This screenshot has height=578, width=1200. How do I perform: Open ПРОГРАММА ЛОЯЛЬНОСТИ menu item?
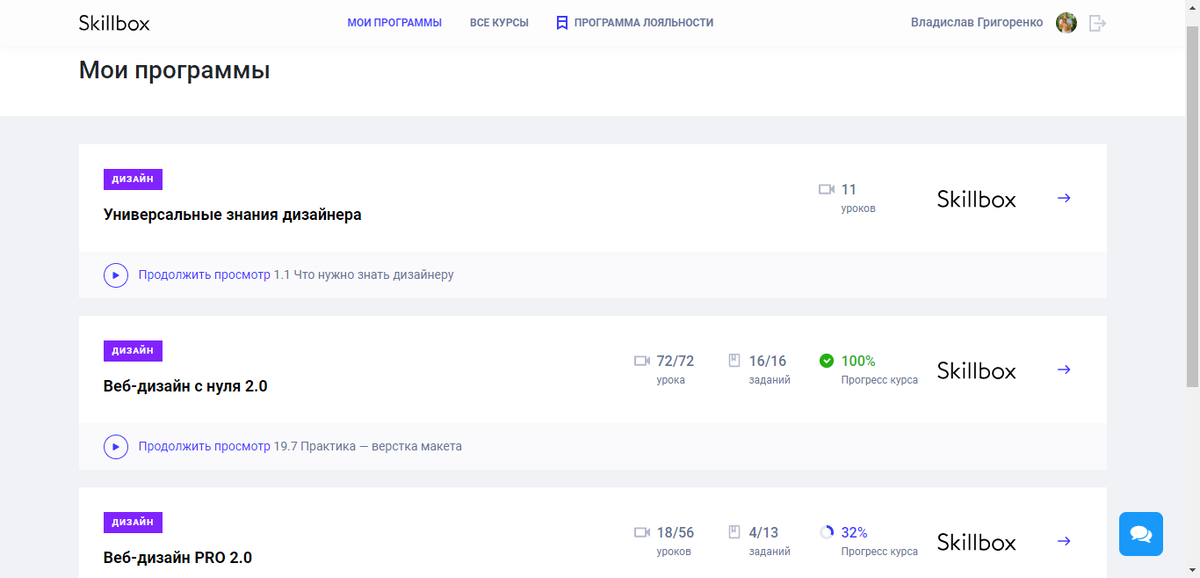pos(644,22)
